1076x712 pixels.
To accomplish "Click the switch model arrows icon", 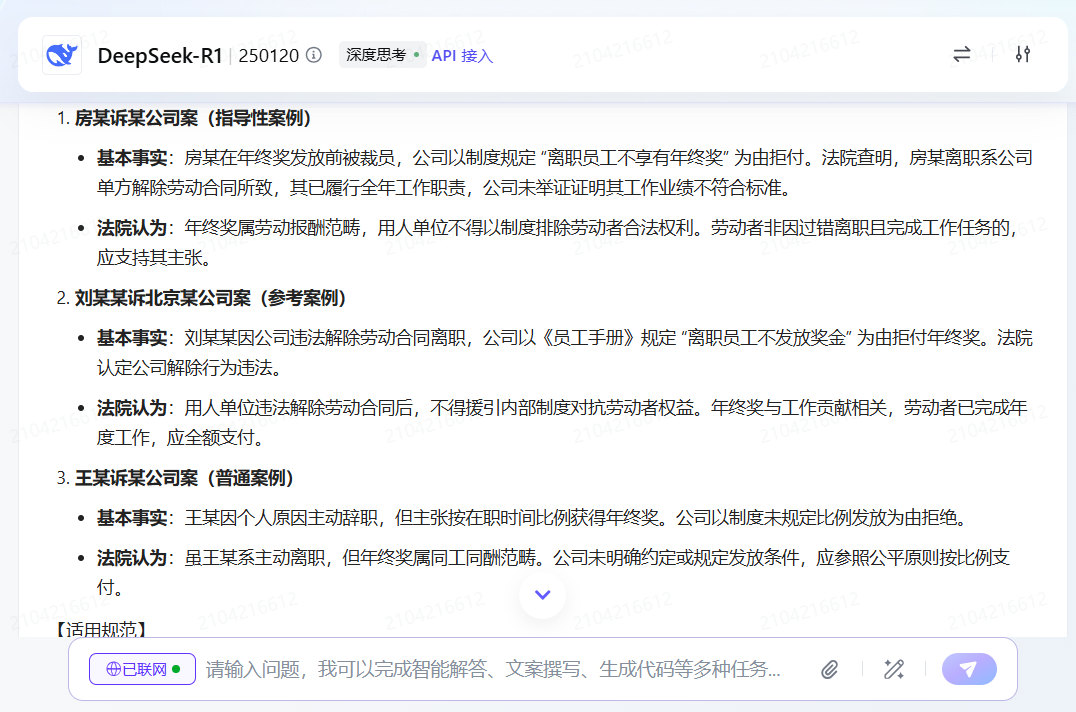I will [961, 55].
